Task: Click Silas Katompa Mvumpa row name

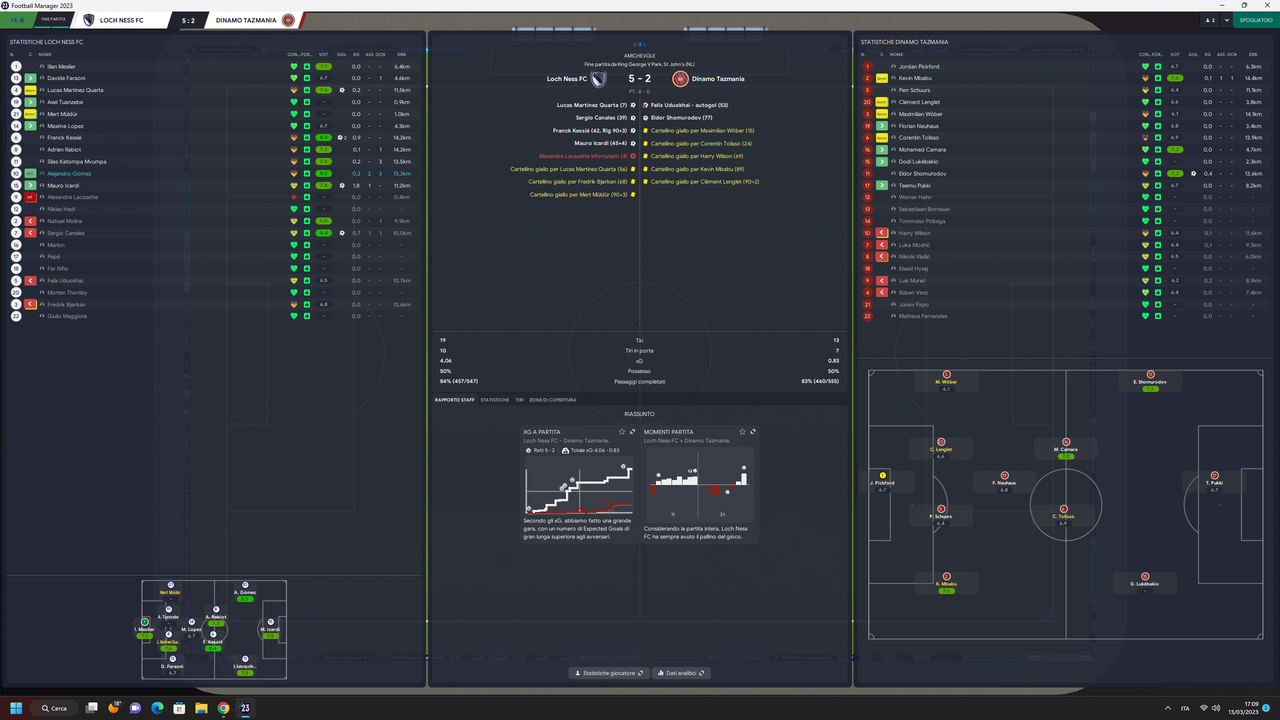Action: coord(76,161)
